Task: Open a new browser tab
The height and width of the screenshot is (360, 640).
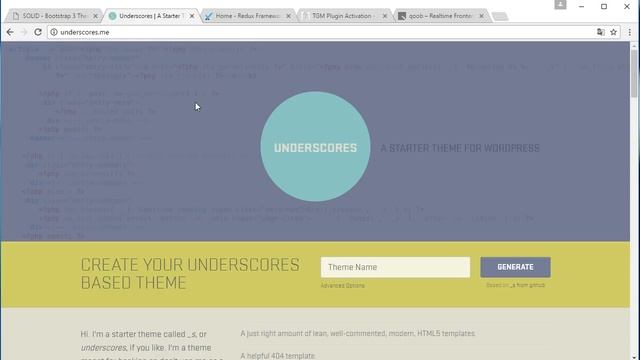Action: [500, 16]
